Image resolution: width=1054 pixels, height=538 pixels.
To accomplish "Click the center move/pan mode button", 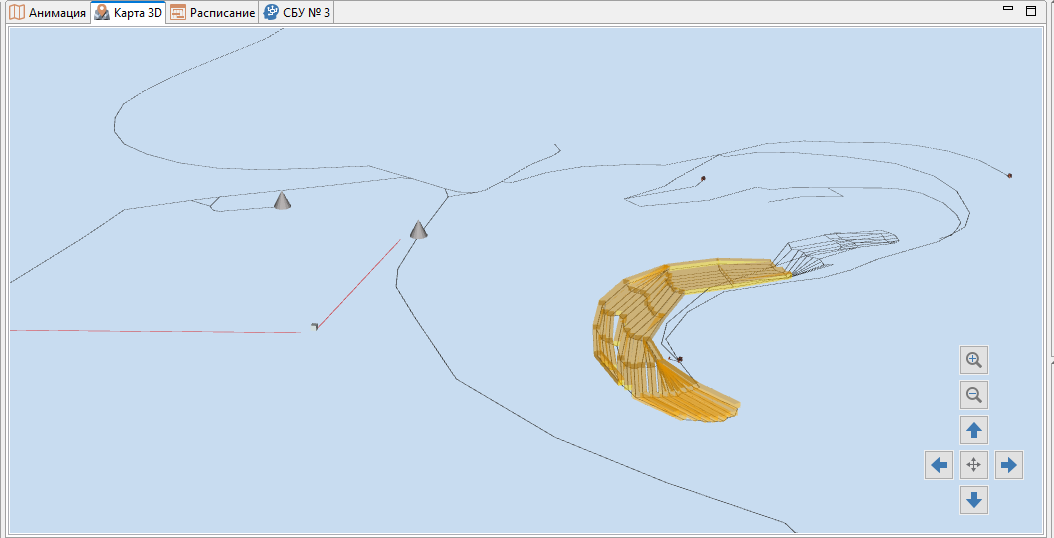I will tap(974, 465).
